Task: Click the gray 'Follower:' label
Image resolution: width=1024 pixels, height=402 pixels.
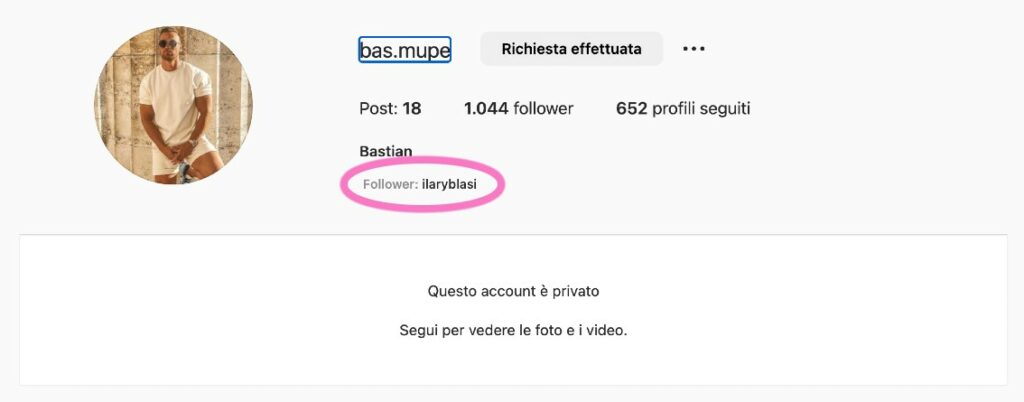Action: [391, 185]
